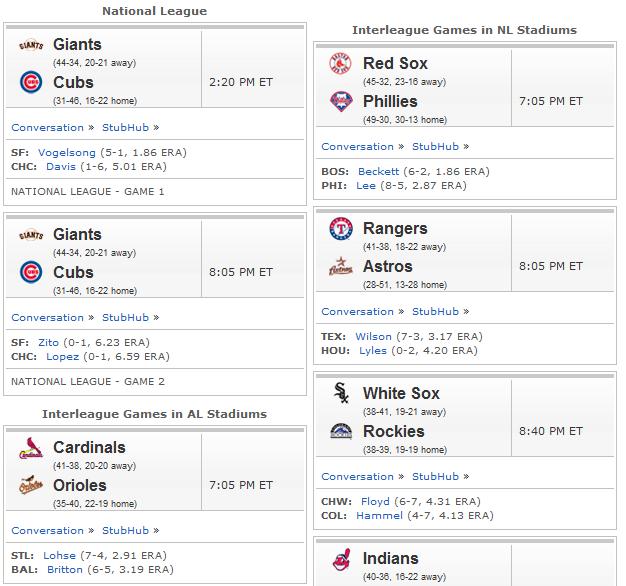Open pitcher Vogelsong's player link
The image size is (626, 586).
point(67,153)
